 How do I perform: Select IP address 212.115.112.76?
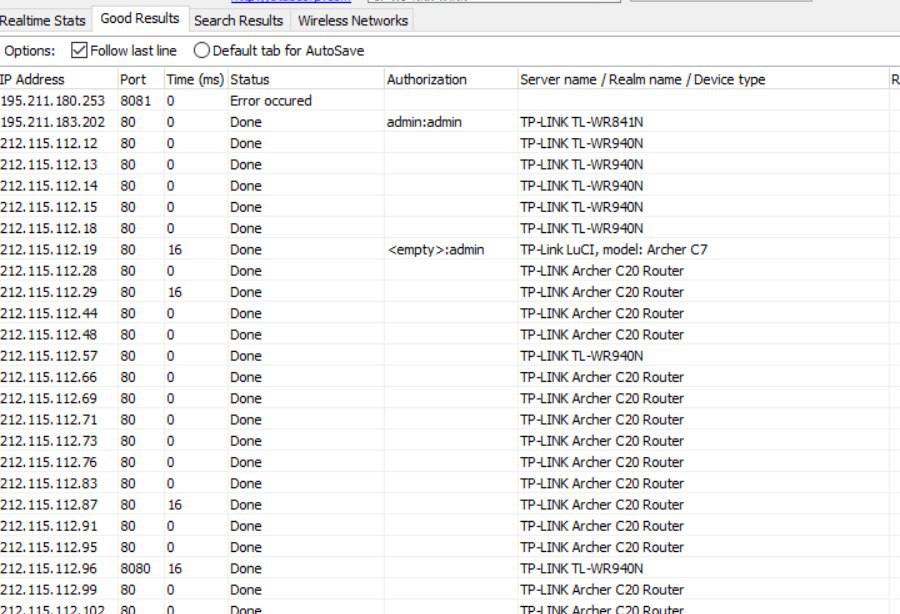(49, 462)
